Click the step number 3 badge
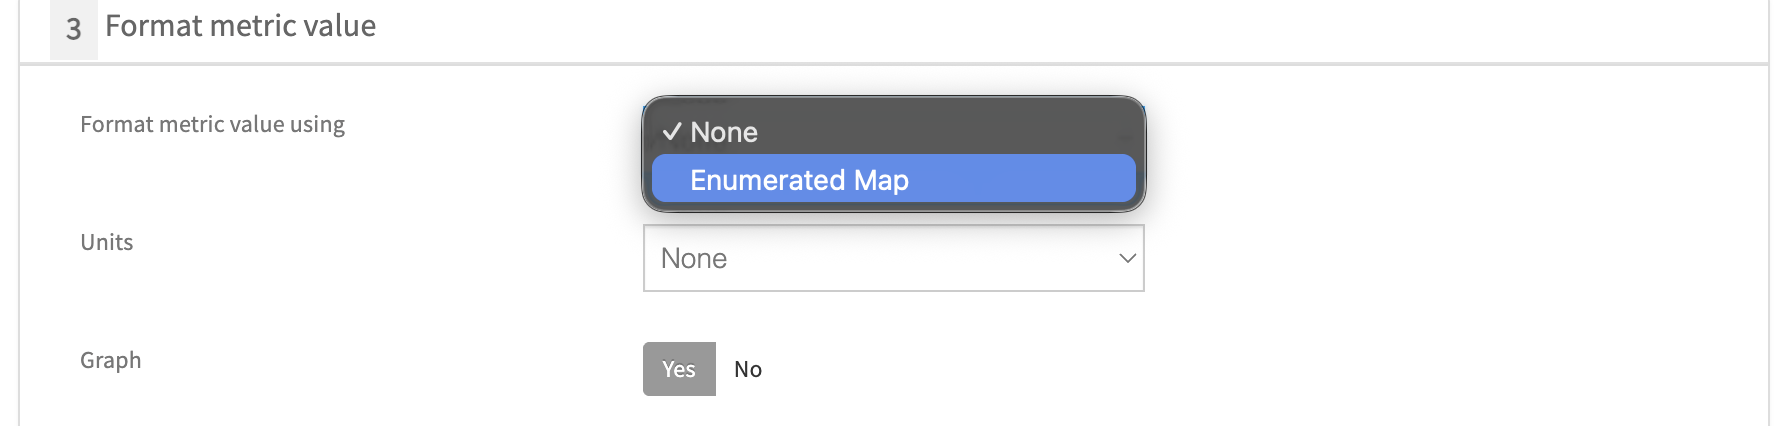The width and height of the screenshot is (1788, 426). pyautogui.click(x=74, y=28)
